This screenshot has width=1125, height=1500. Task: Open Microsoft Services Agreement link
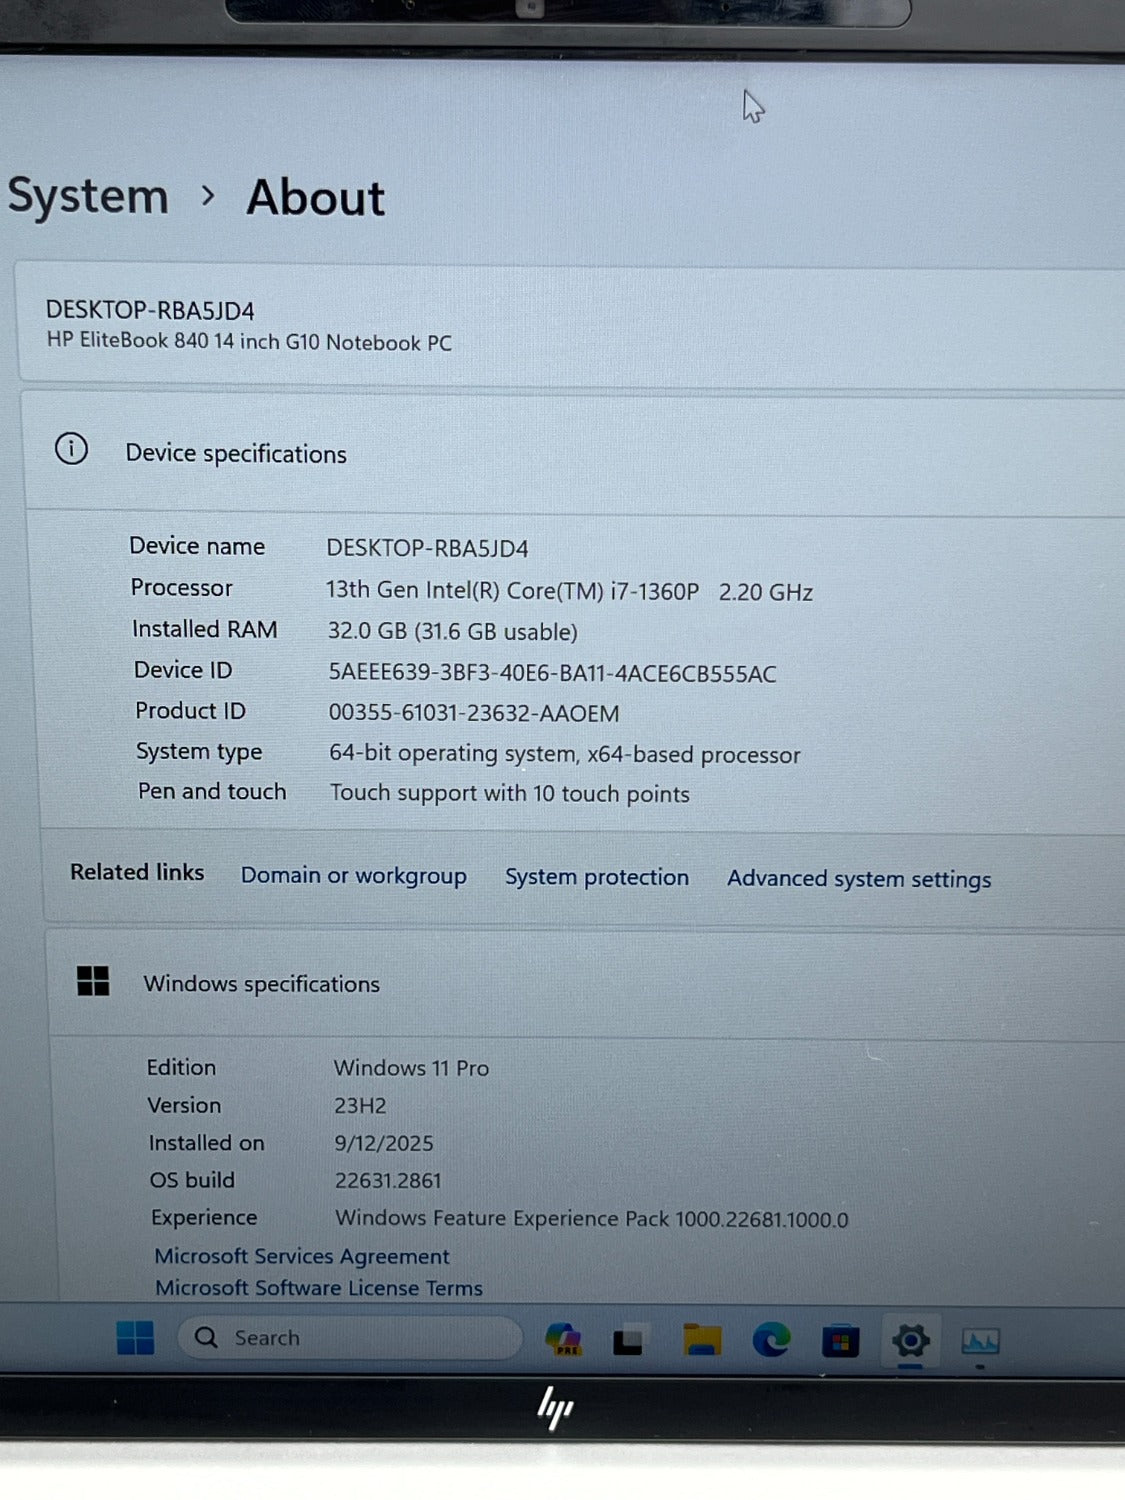(x=301, y=1256)
